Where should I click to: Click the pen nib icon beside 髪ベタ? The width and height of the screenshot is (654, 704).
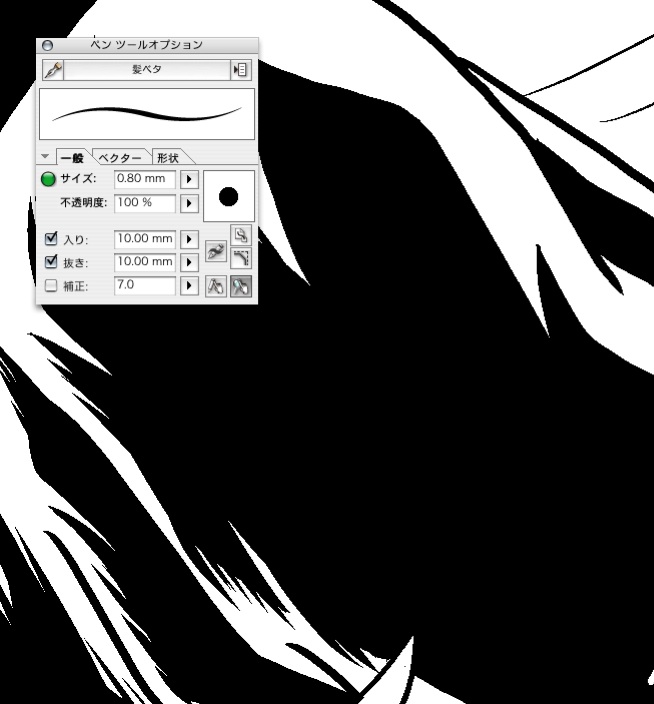(53, 70)
